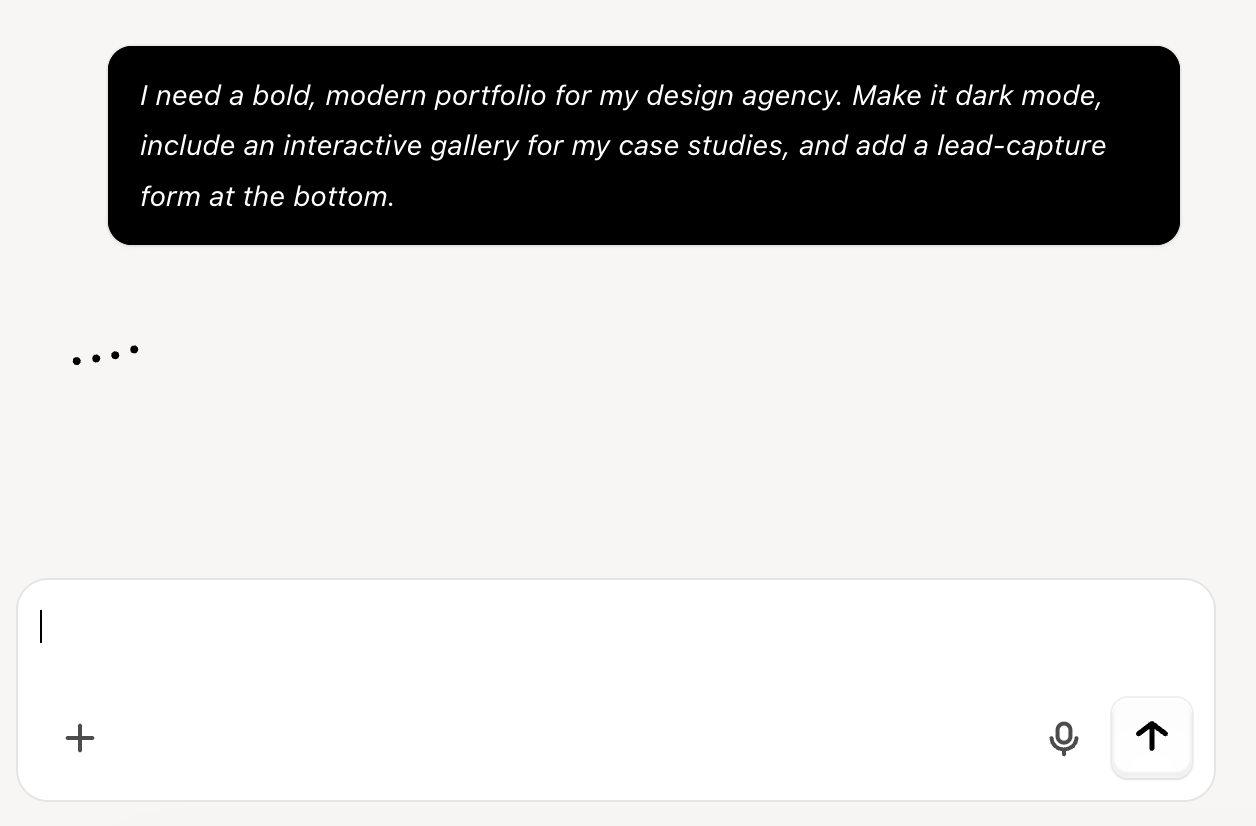Send the message with the up-arrow button

point(1152,737)
